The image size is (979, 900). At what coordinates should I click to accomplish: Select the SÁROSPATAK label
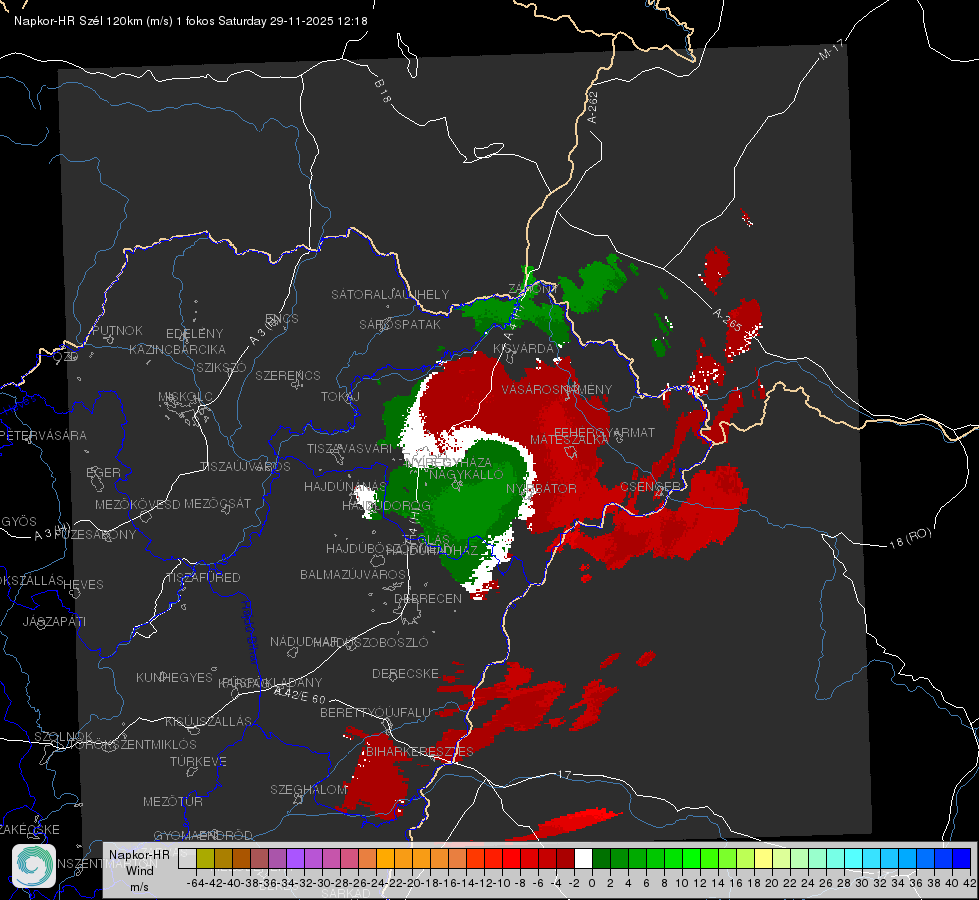(400, 324)
